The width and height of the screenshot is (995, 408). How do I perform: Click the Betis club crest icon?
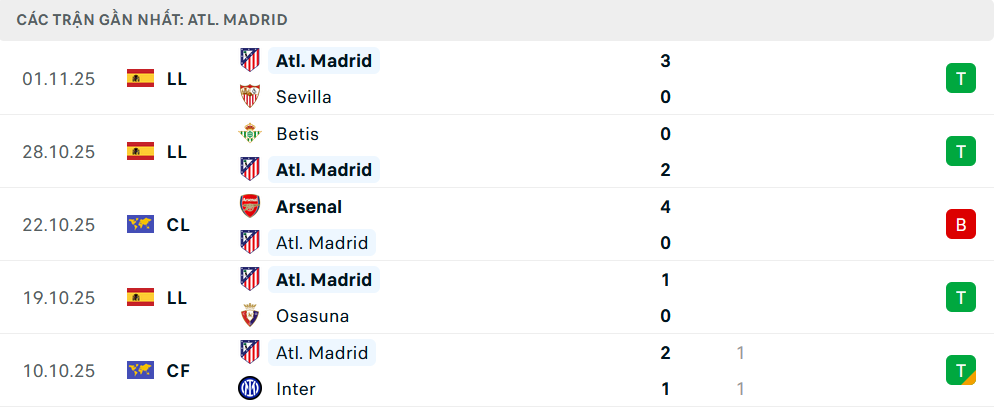point(249,133)
